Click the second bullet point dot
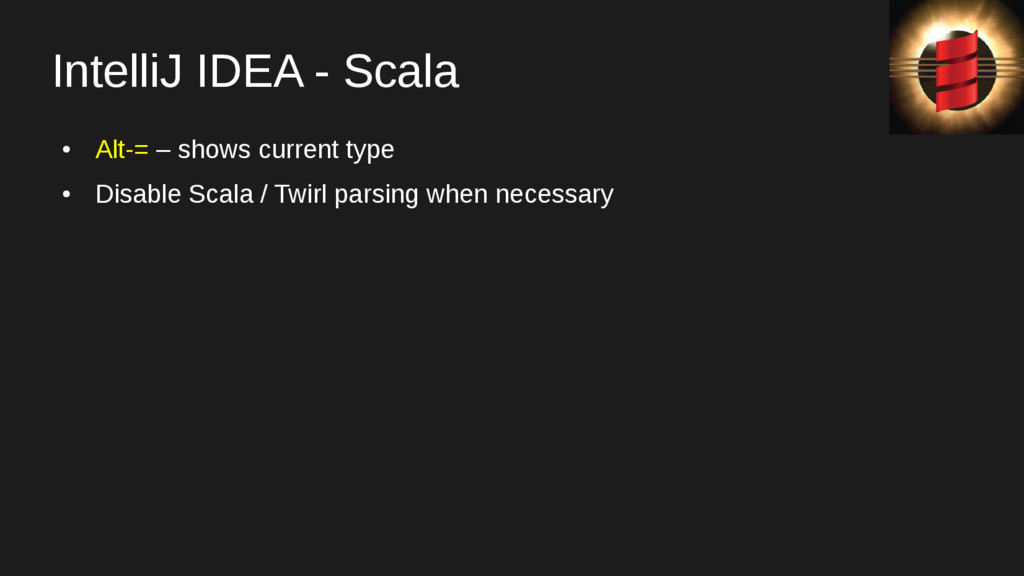The width and height of the screenshot is (1024, 576). (x=66, y=194)
